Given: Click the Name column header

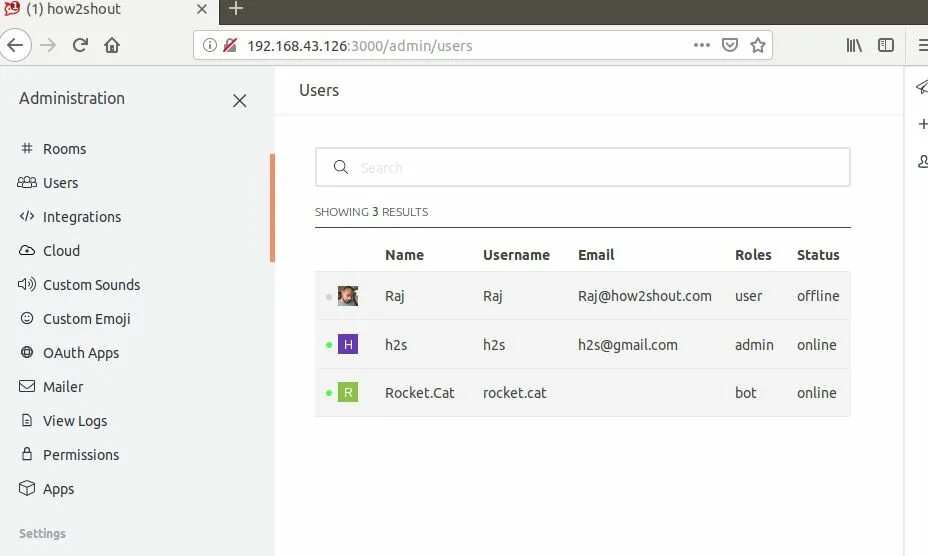Looking at the screenshot, I should 404,255.
